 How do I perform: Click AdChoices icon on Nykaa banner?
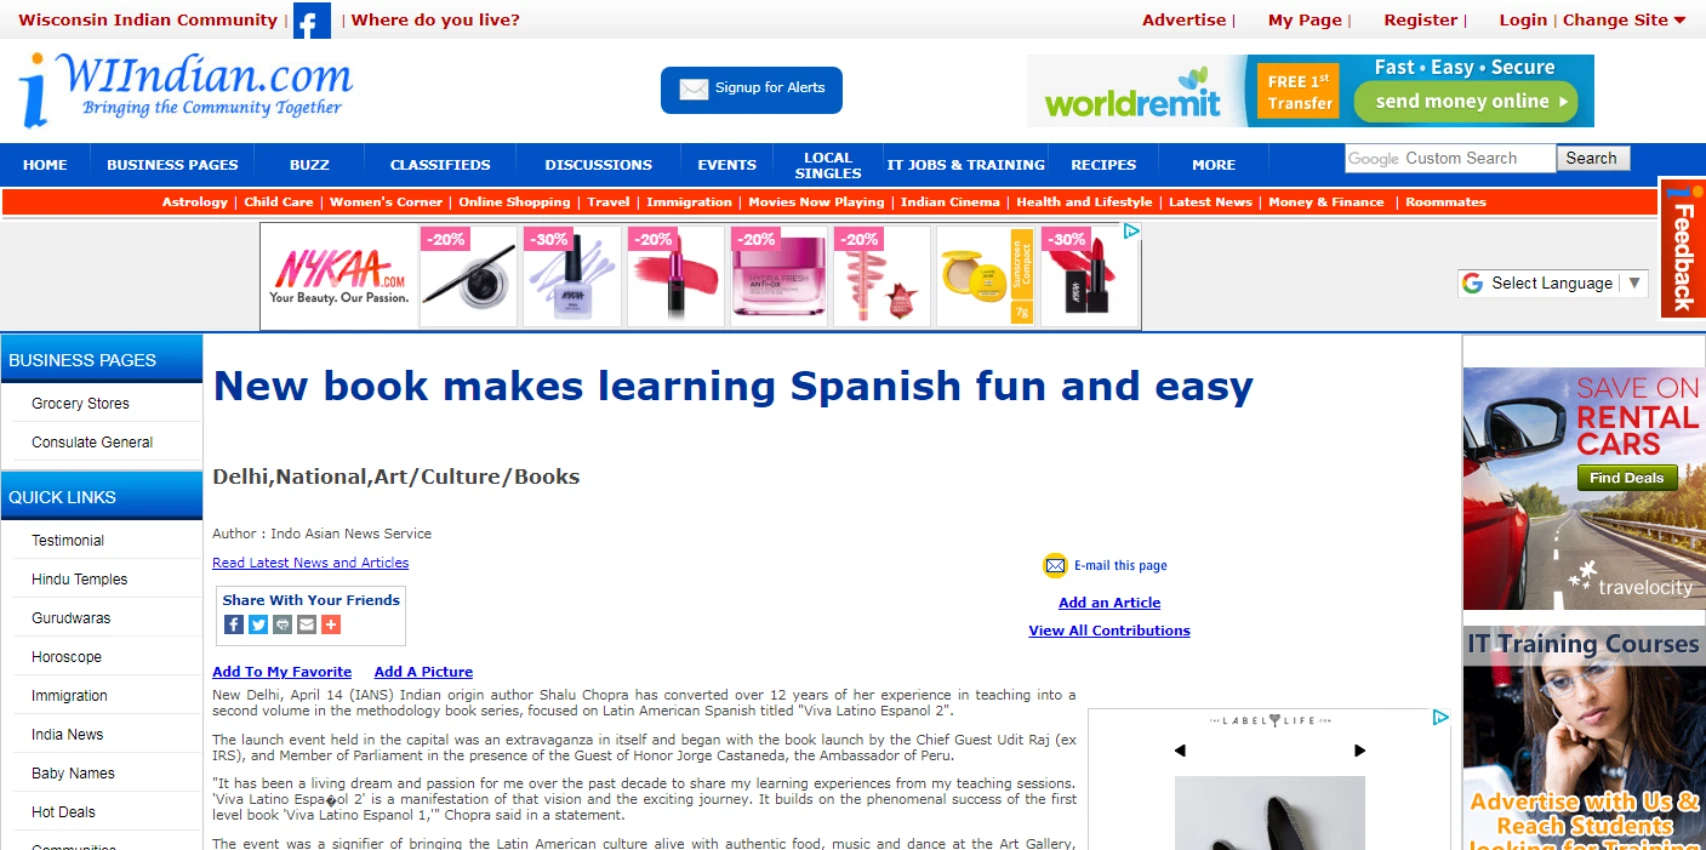(1131, 231)
